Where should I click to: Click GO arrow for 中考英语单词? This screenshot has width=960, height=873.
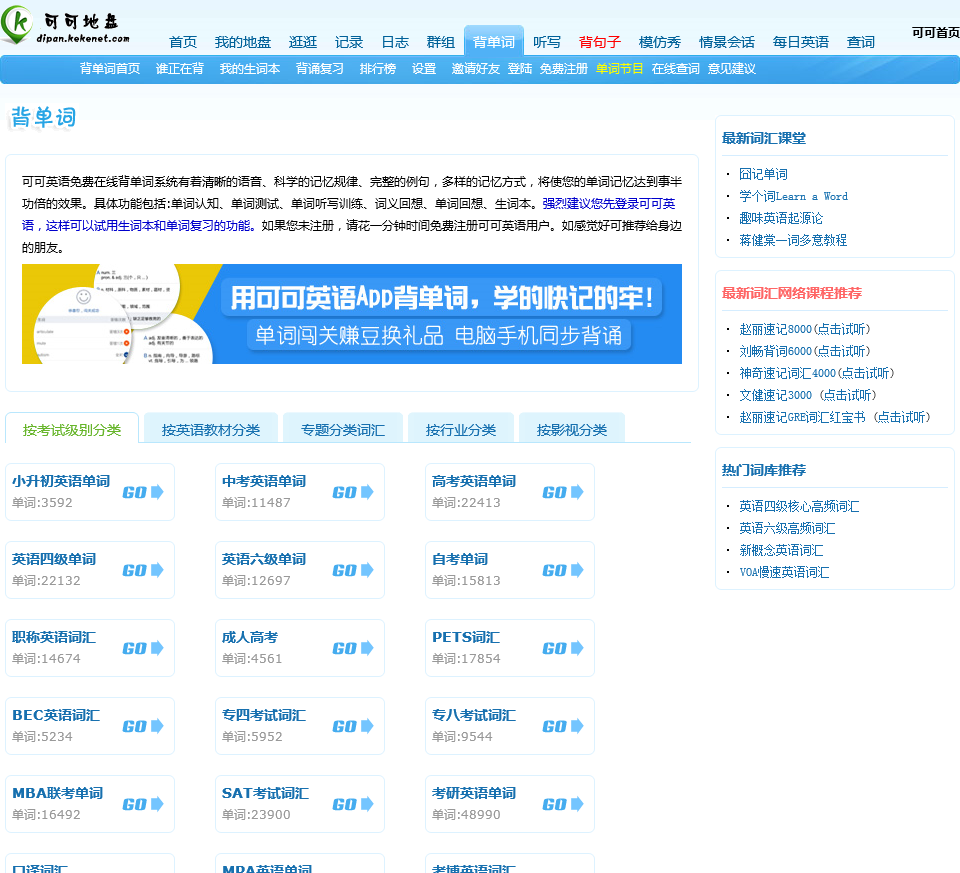pyautogui.click(x=353, y=492)
